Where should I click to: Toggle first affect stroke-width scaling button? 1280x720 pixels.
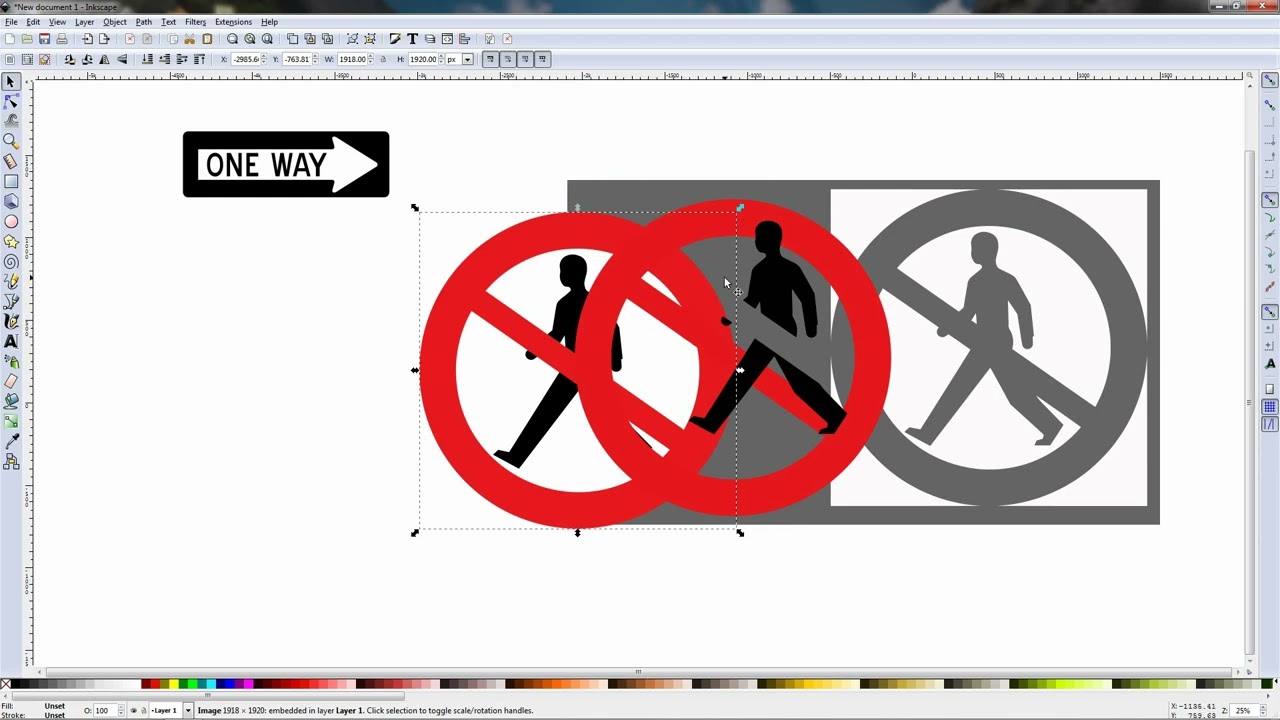tap(490, 59)
